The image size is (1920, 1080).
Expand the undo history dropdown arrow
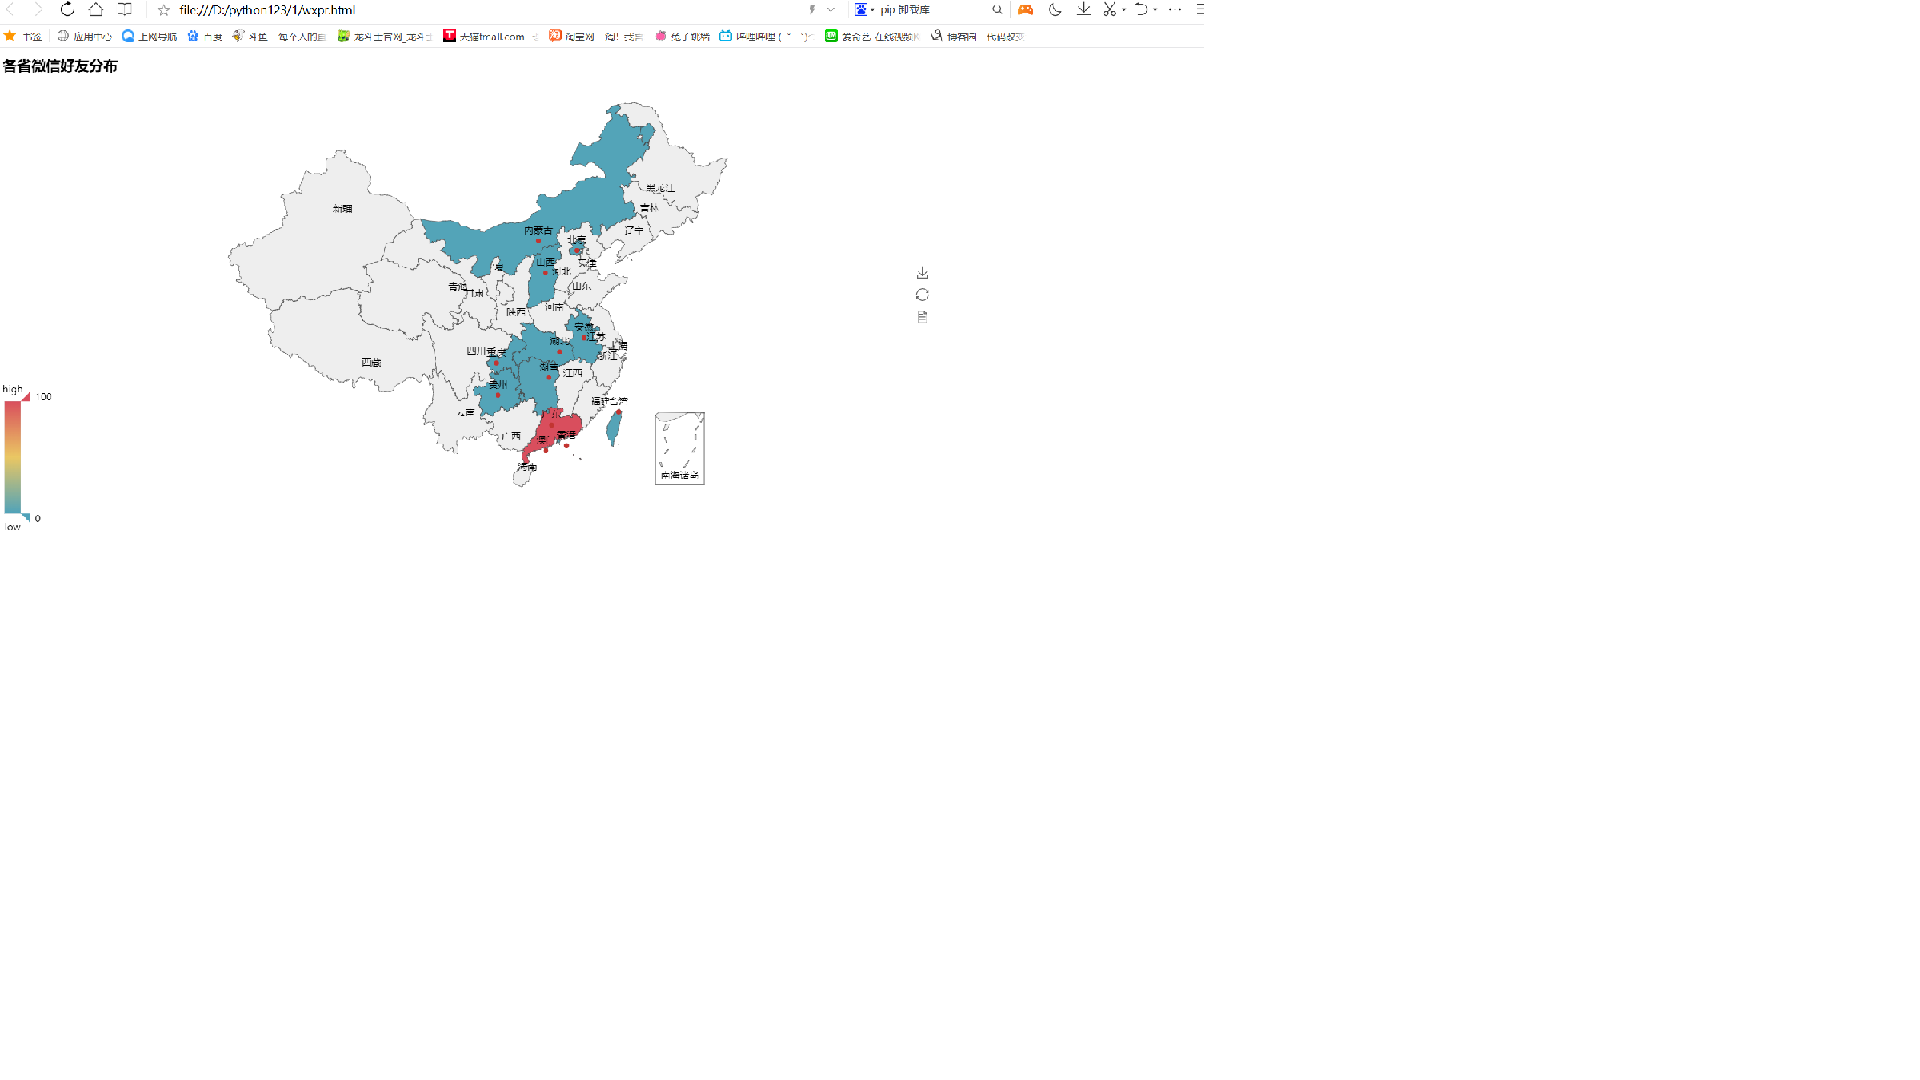1155,10
